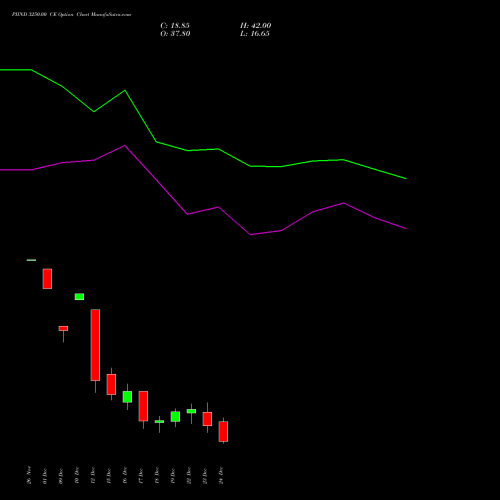Click the right end of the green line

click(x=406, y=178)
